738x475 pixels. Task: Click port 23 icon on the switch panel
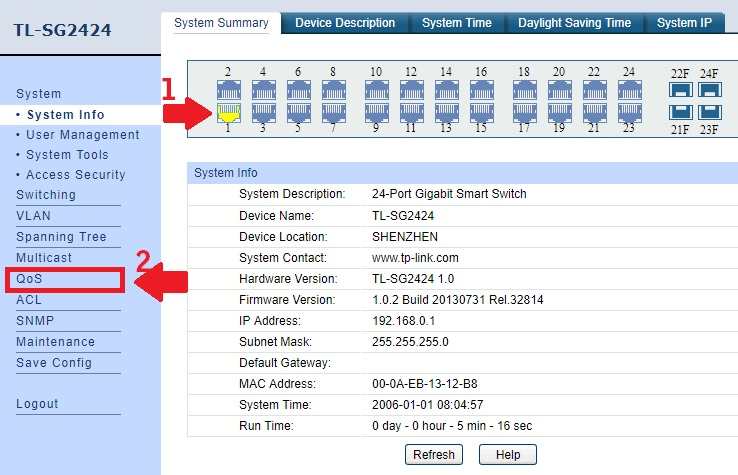point(630,113)
